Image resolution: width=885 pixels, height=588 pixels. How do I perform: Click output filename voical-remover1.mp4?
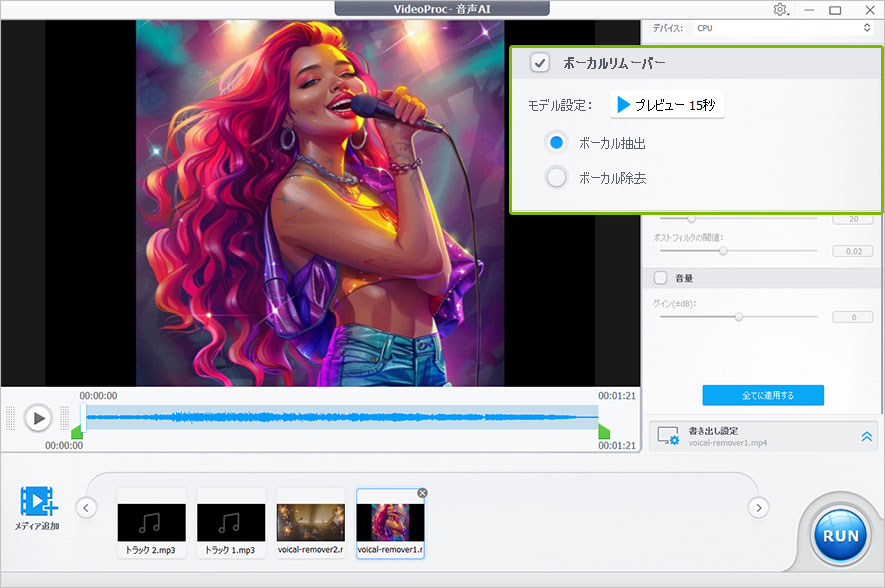728,443
